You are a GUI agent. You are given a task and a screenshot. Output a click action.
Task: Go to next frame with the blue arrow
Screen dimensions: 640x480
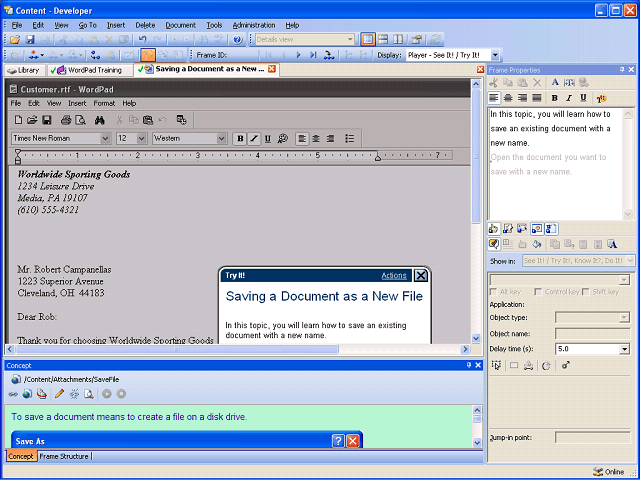point(298,55)
